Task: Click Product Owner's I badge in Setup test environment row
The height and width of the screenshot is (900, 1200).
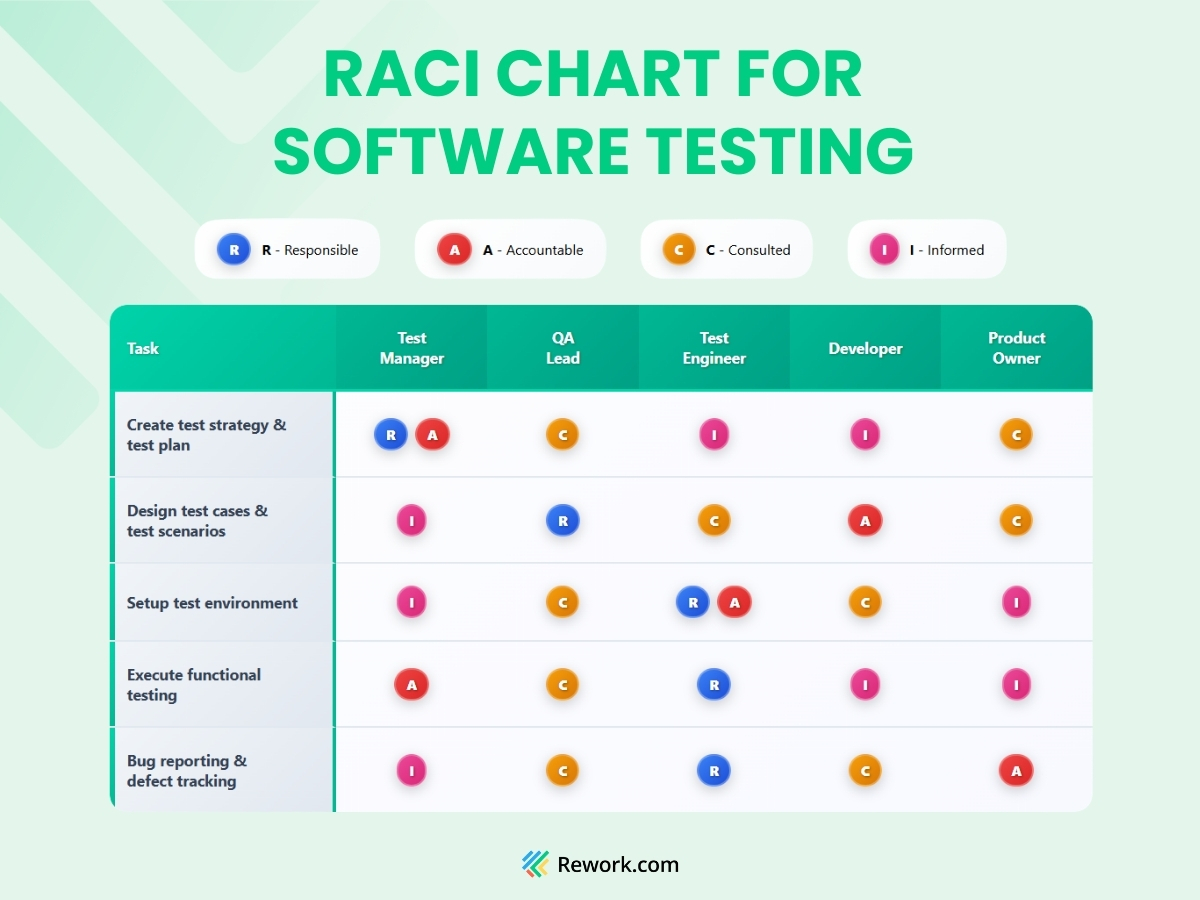Action: click(x=1016, y=603)
